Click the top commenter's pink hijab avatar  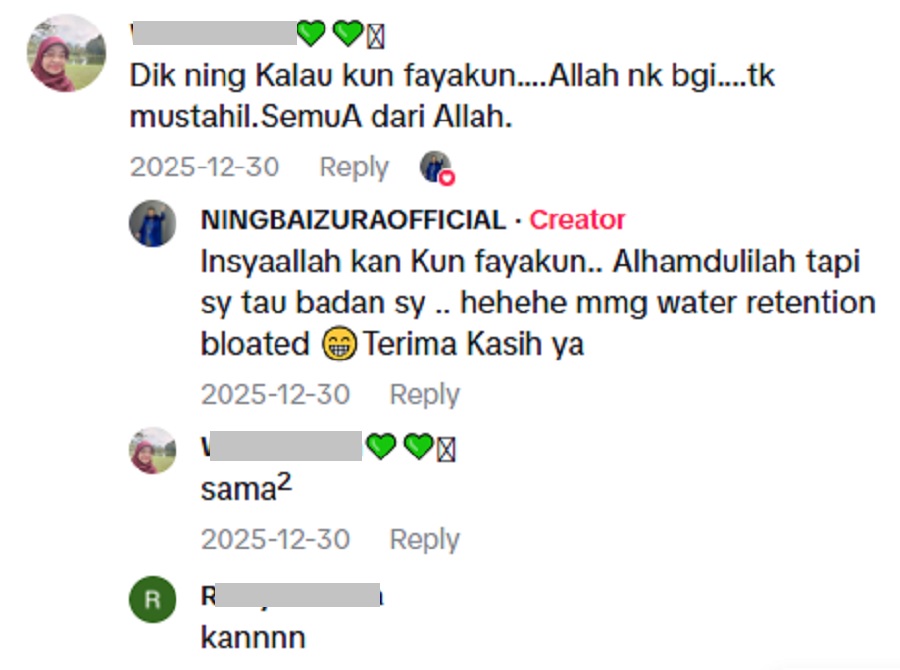click(x=66, y=53)
